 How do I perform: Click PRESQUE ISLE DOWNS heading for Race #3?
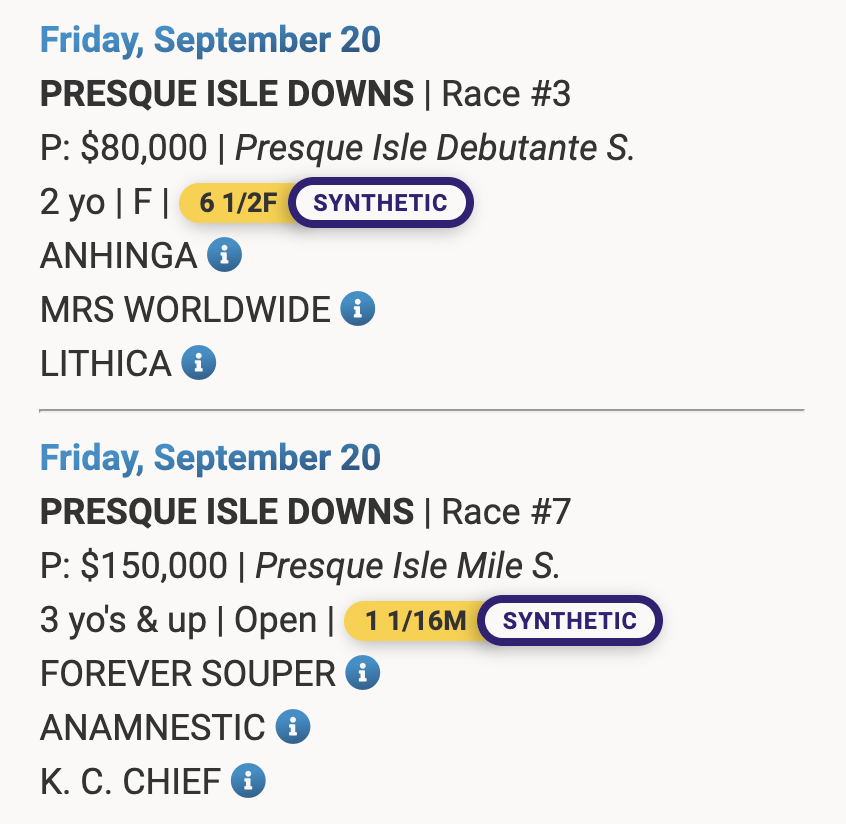pyautogui.click(x=226, y=94)
